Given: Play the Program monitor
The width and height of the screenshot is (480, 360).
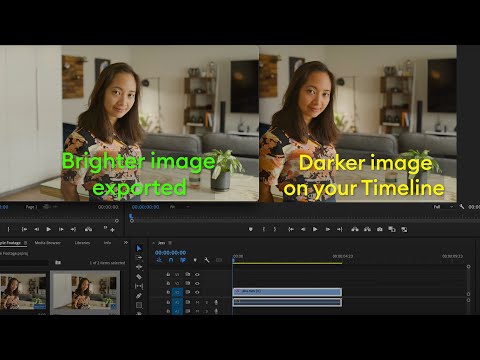Looking at the screenshot, I should pyautogui.click(x=315, y=229).
